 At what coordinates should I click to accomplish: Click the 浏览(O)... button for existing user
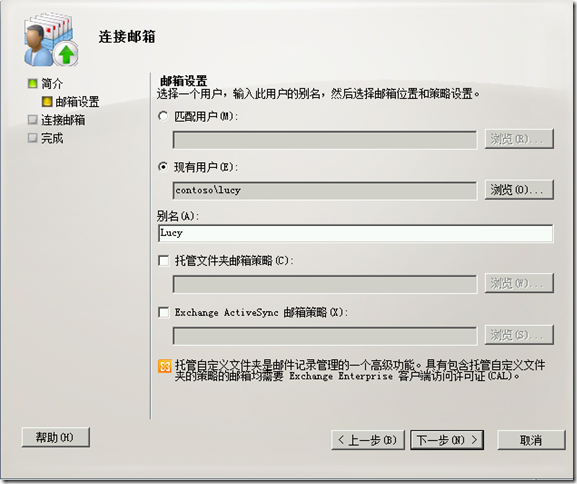(x=519, y=190)
